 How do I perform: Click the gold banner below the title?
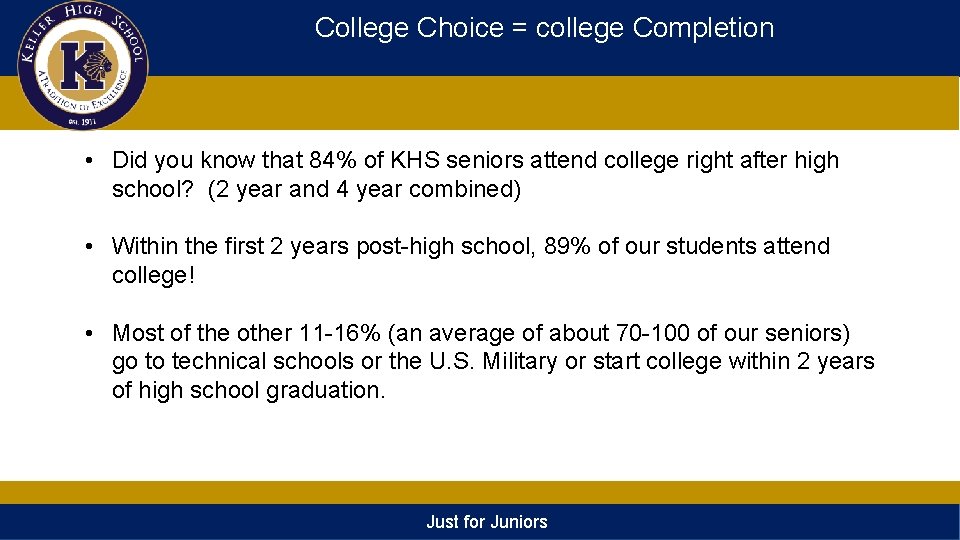pos(551,103)
